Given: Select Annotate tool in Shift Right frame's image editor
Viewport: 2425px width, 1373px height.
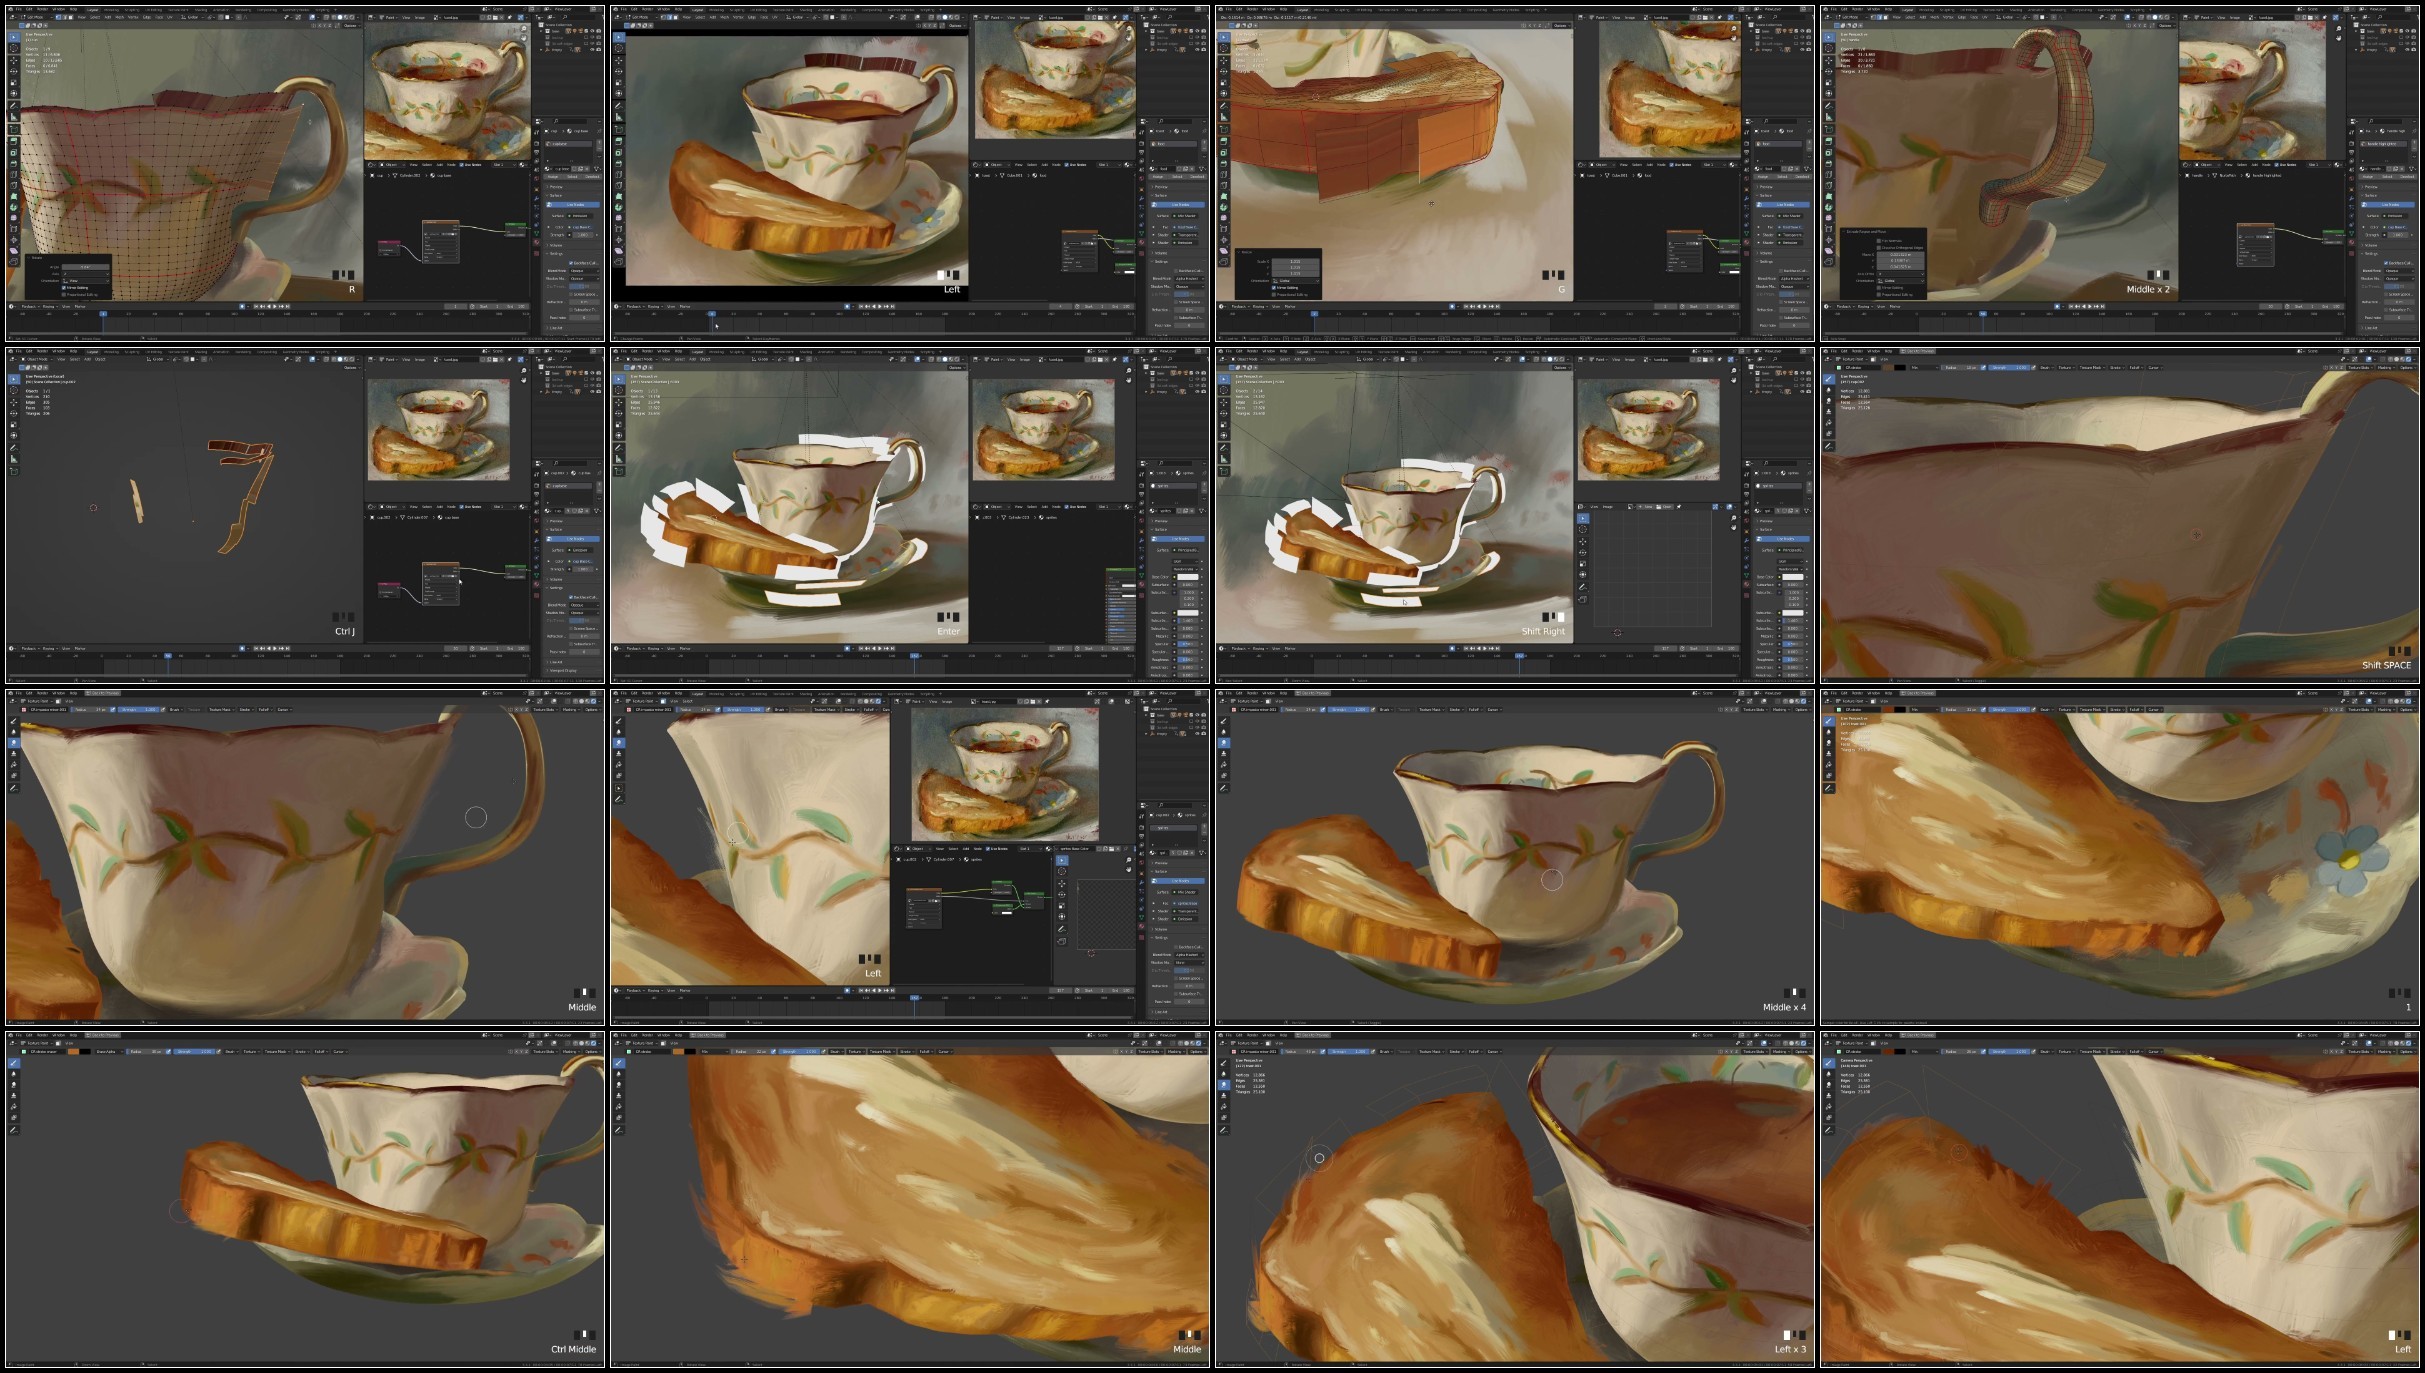Looking at the screenshot, I should tap(1583, 587).
